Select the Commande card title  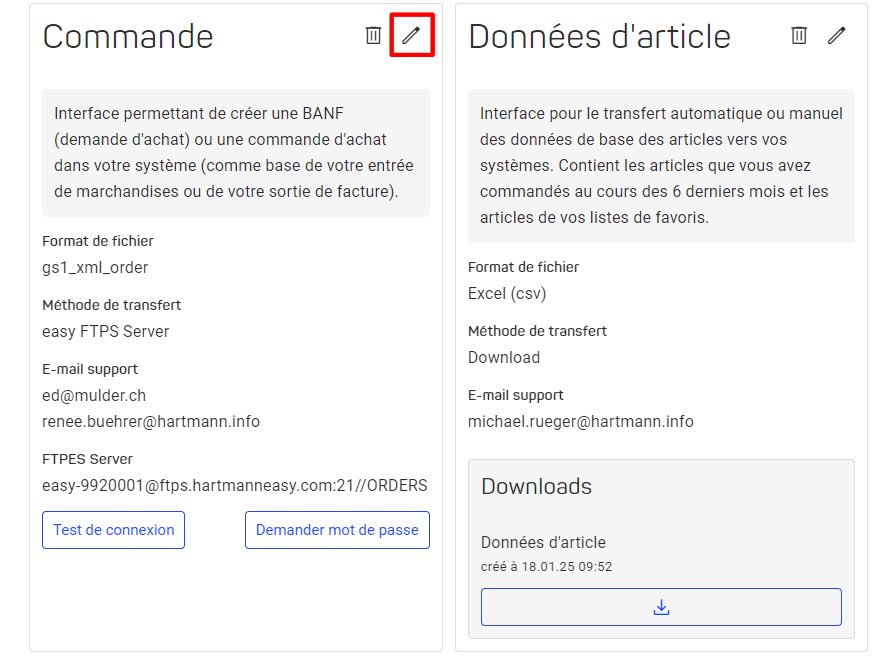[x=128, y=37]
